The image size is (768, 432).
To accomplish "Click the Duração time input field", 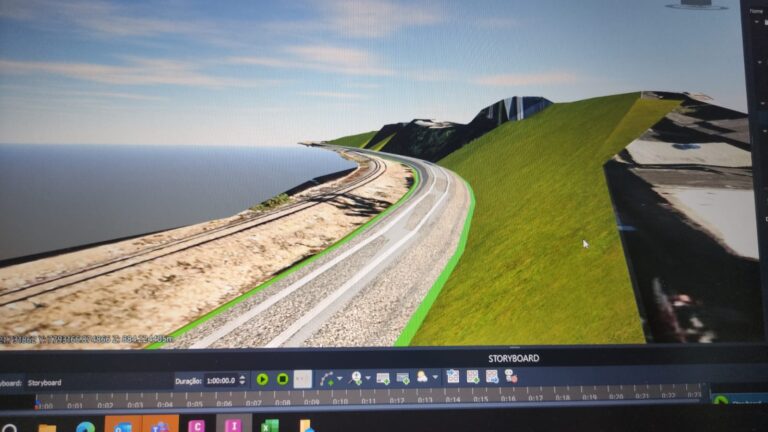I will [222, 380].
